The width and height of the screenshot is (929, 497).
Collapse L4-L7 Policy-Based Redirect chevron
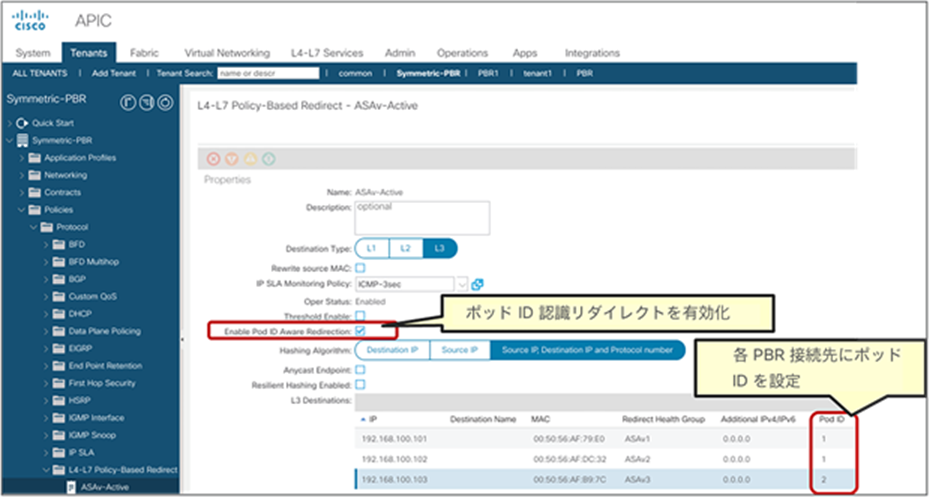(46, 470)
